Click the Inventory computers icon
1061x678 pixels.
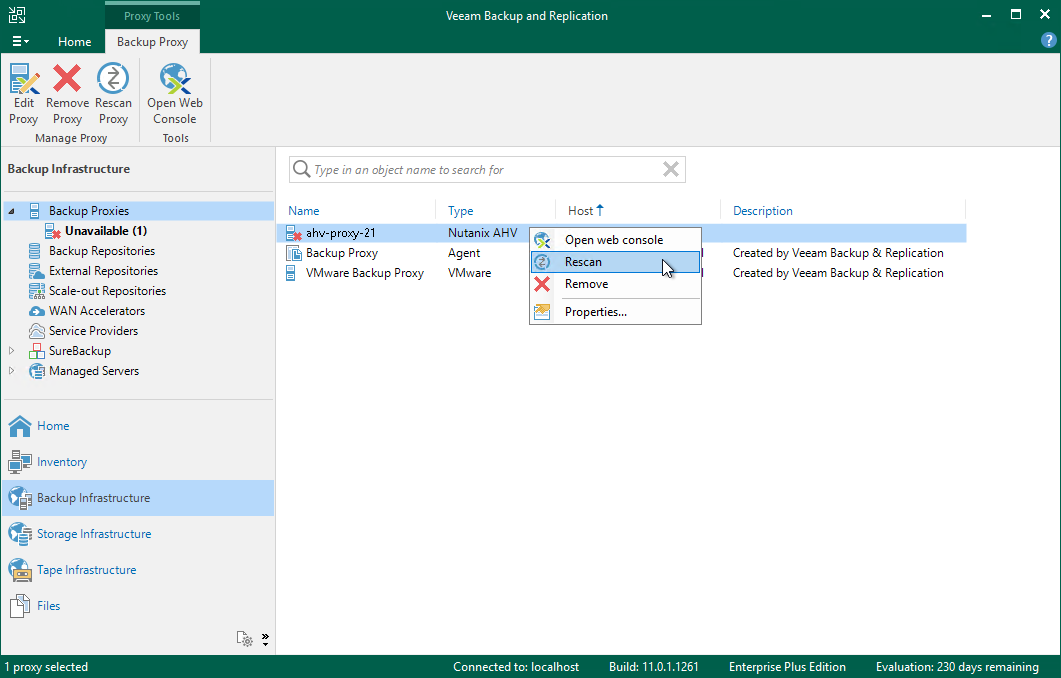click(x=20, y=461)
